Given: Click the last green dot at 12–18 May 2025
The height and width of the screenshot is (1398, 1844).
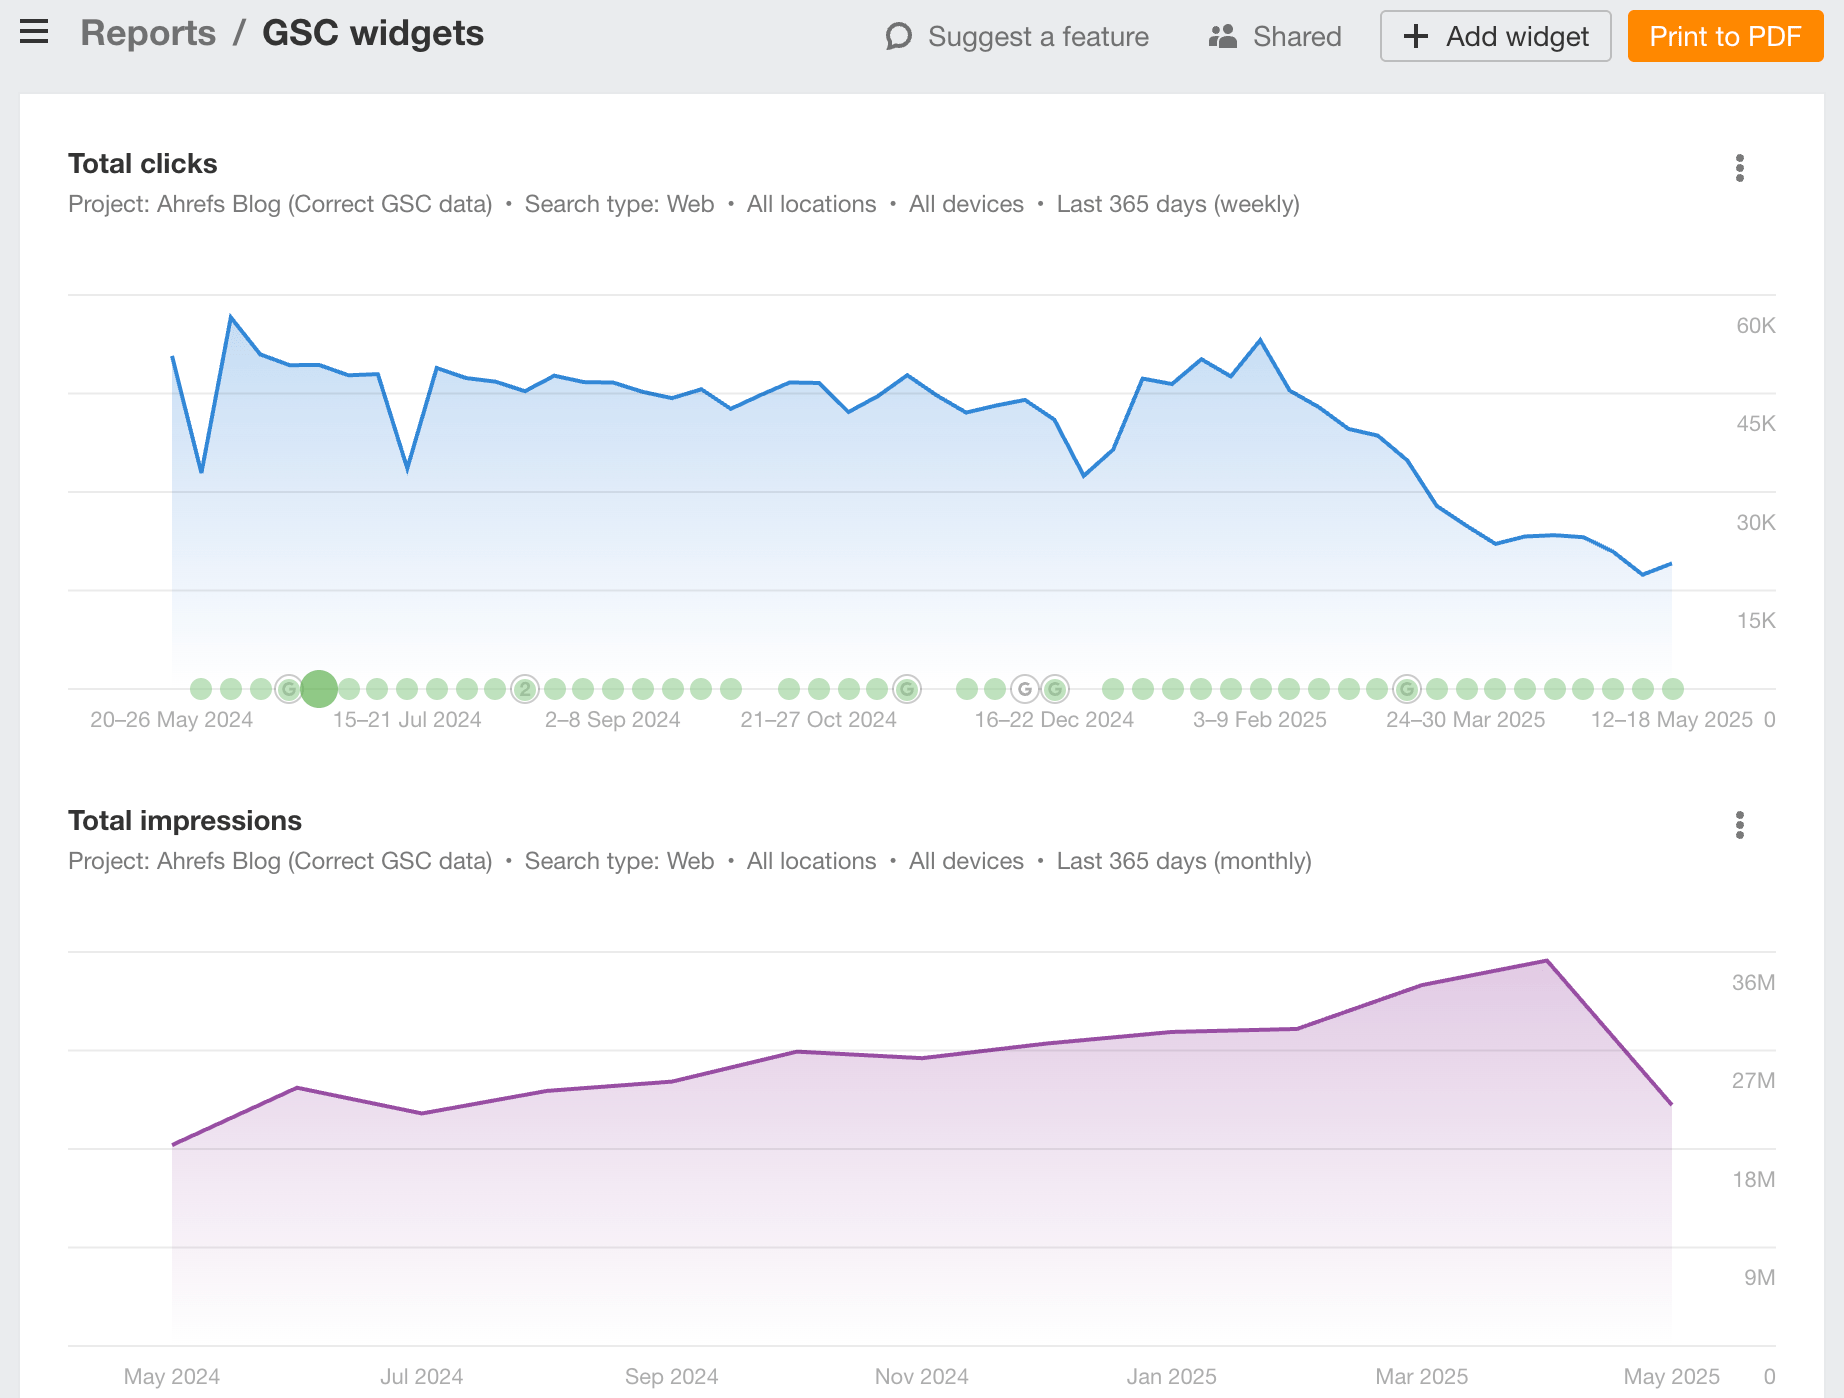Looking at the screenshot, I should (x=1672, y=689).
